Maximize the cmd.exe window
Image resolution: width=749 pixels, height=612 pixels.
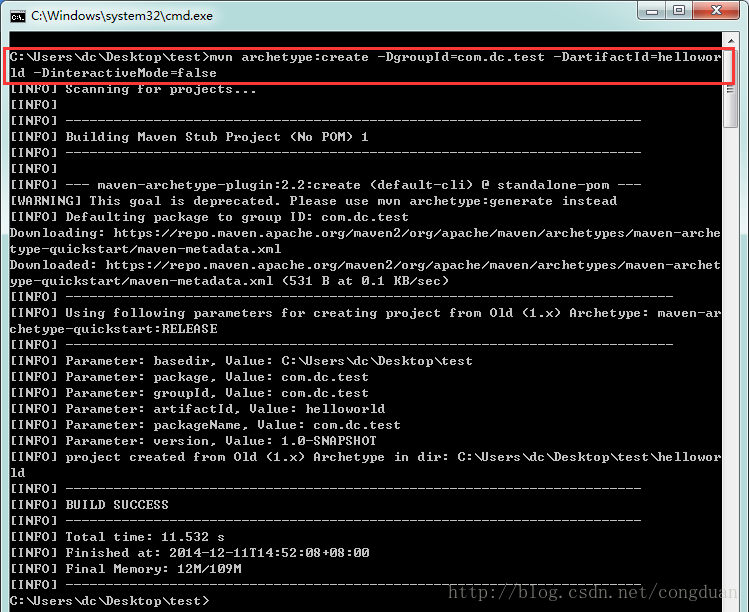[679, 11]
